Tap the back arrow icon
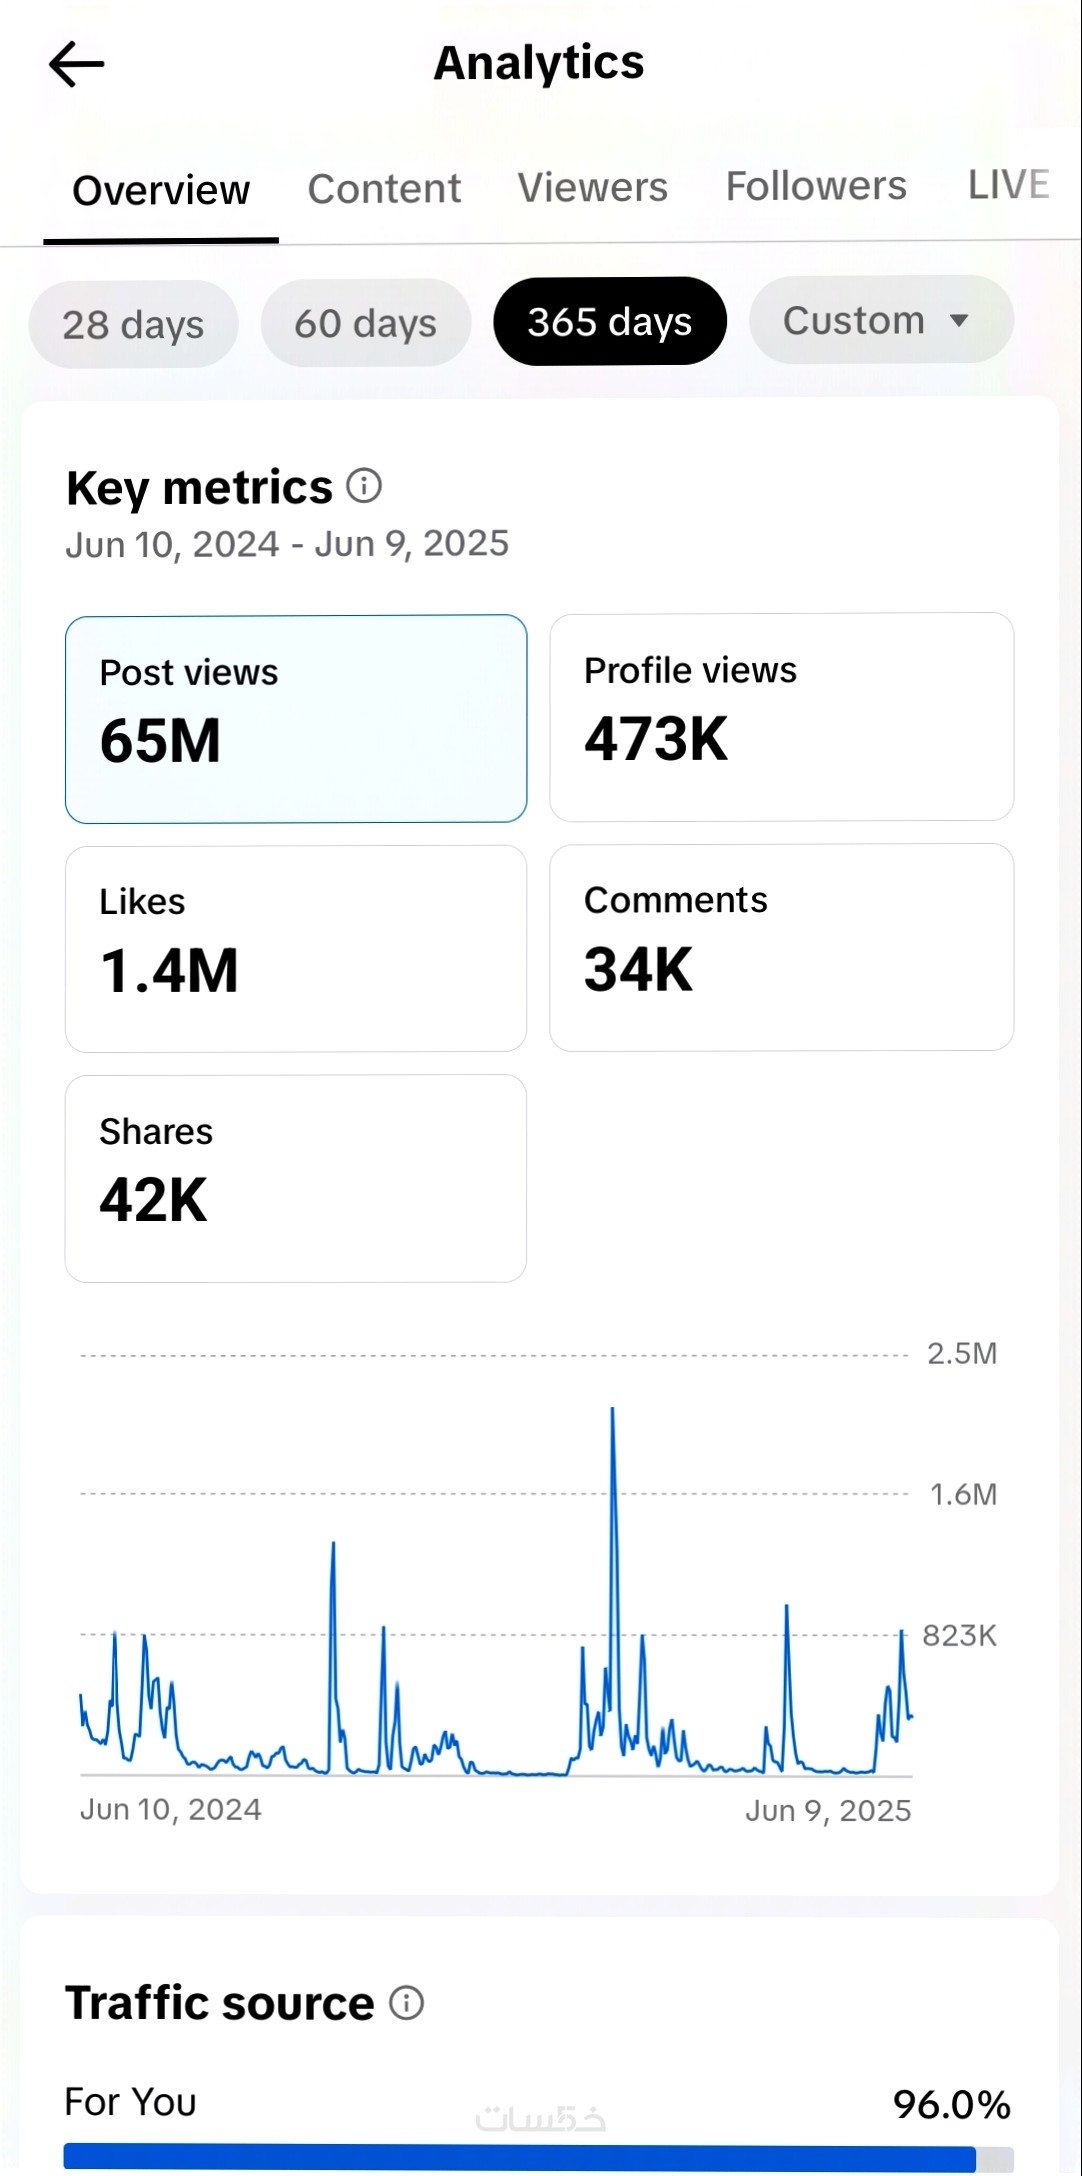This screenshot has height=2176, width=1082. pyautogui.click(x=77, y=65)
